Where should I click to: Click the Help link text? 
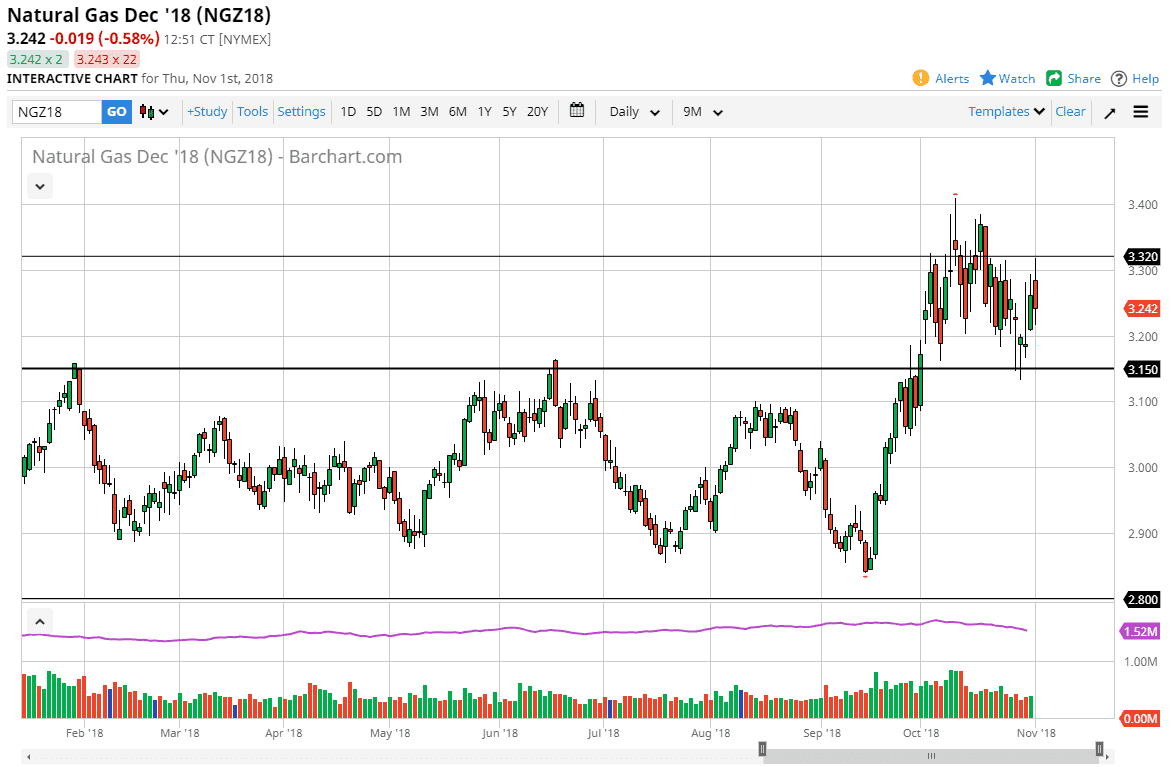pyautogui.click(x=1146, y=78)
